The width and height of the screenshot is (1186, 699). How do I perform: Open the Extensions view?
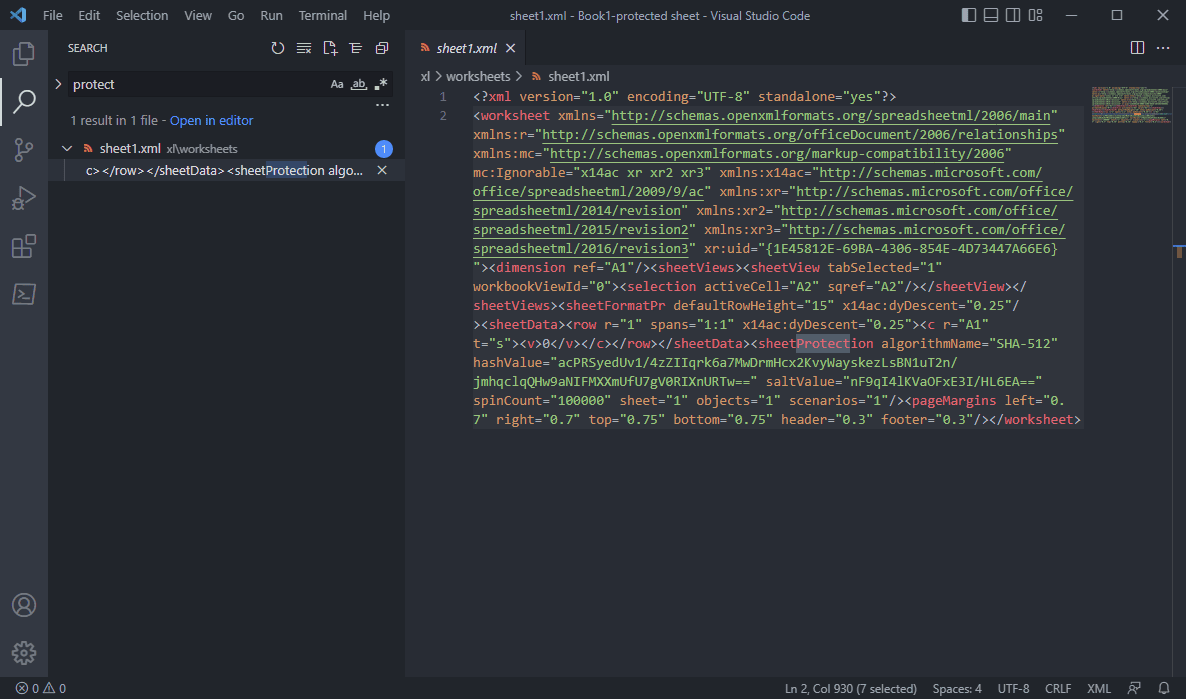tap(23, 246)
